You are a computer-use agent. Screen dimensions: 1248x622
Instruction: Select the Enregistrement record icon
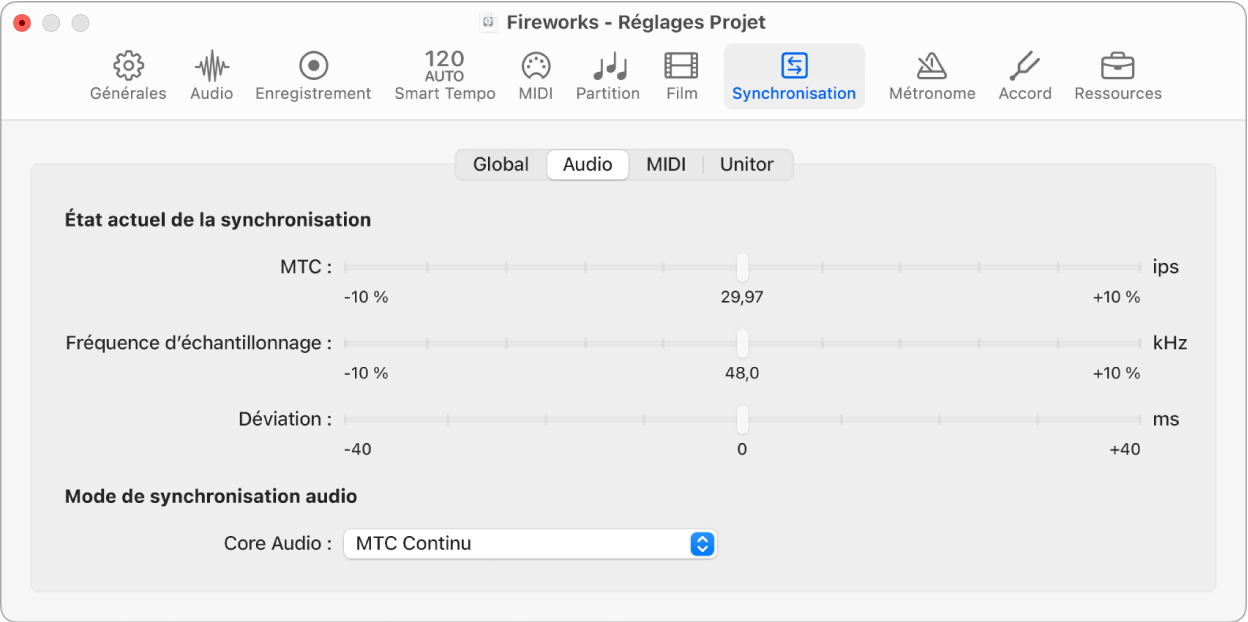(x=313, y=67)
